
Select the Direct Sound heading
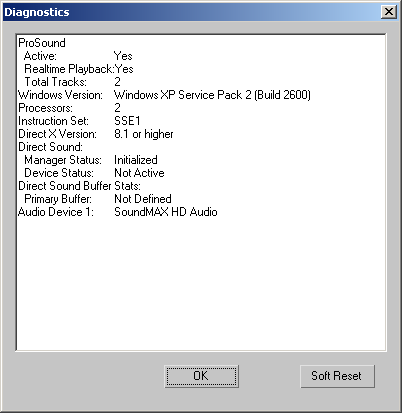pos(50,147)
